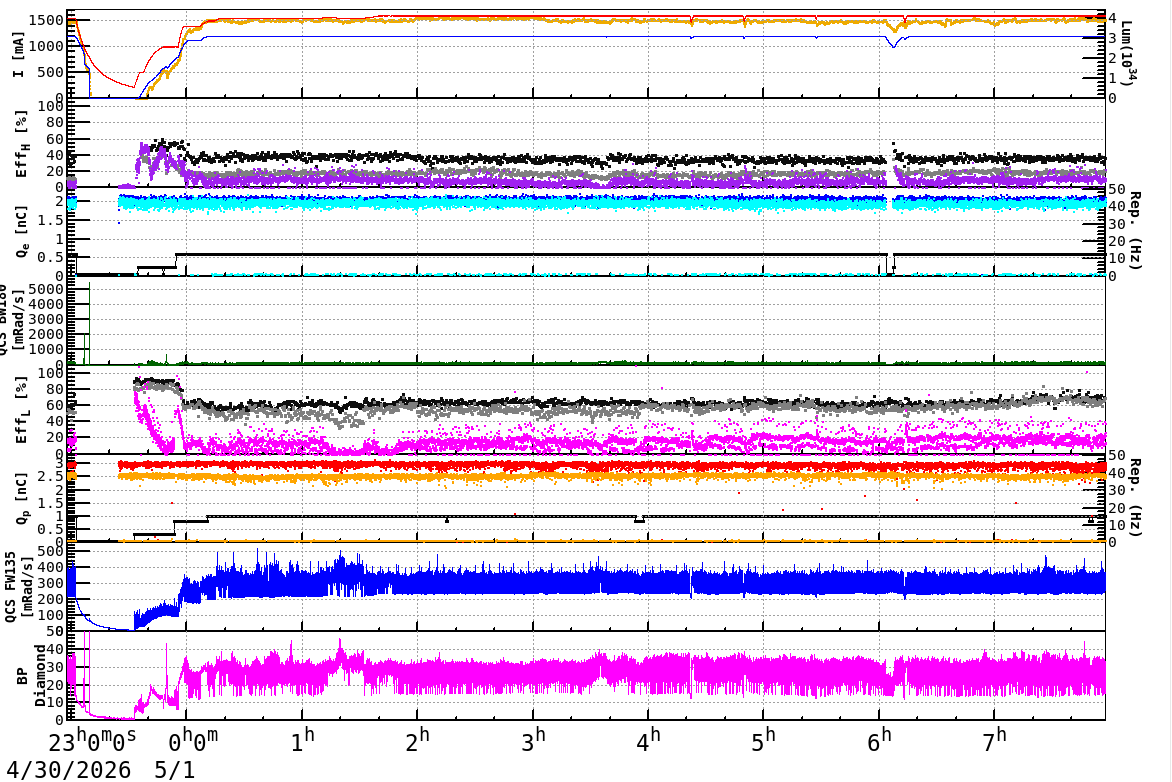Click the "4/30/2026" date label

(69, 770)
